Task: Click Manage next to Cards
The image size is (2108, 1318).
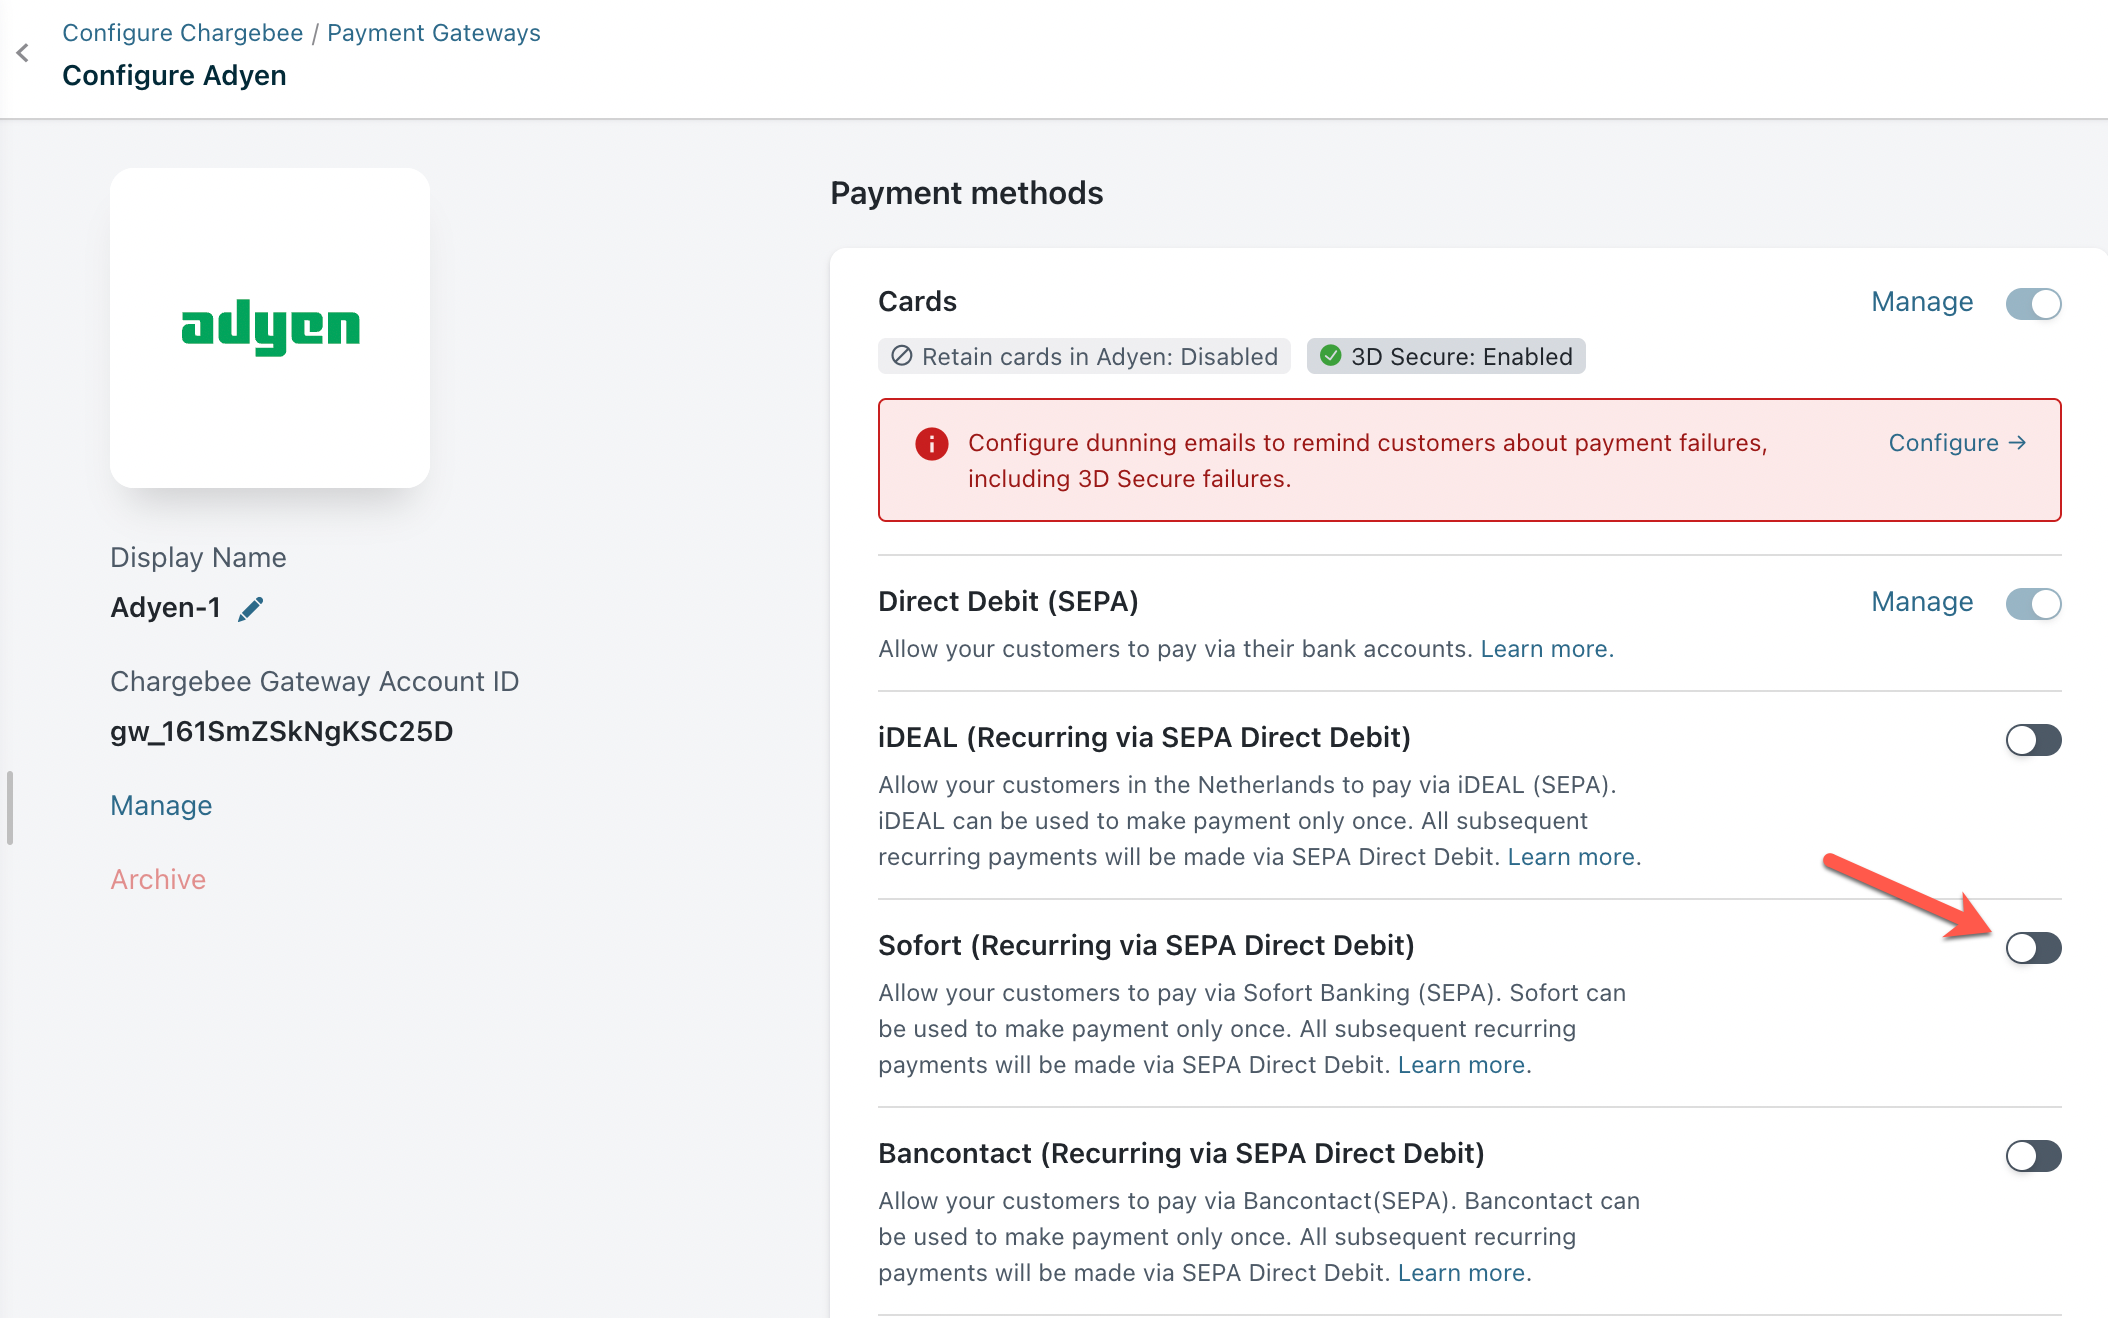Action: (1921, 302)
